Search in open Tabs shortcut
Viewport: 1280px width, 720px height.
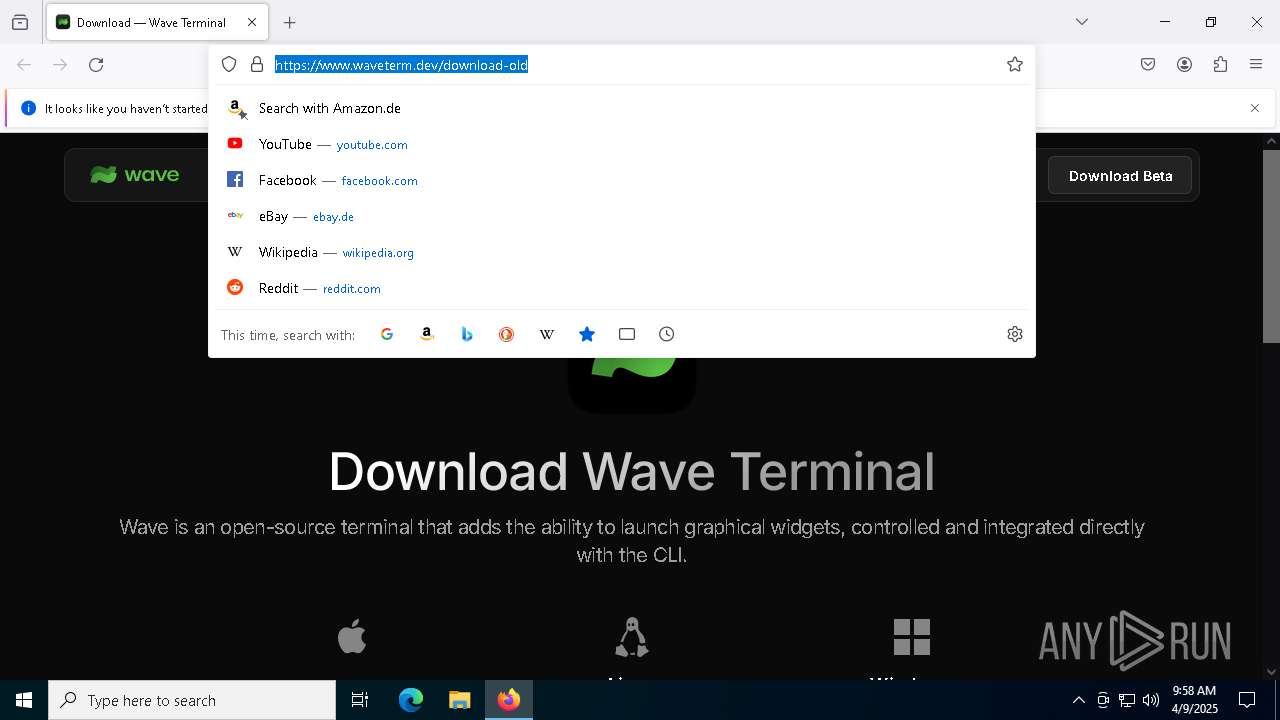627,334
